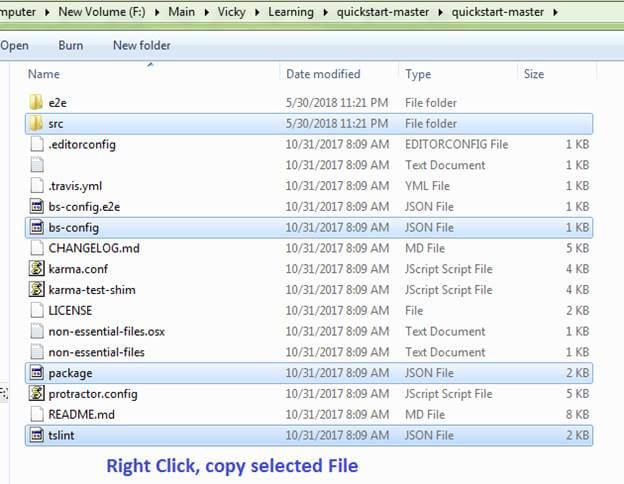Click the karma.conf script file icon

coord(37,268)
